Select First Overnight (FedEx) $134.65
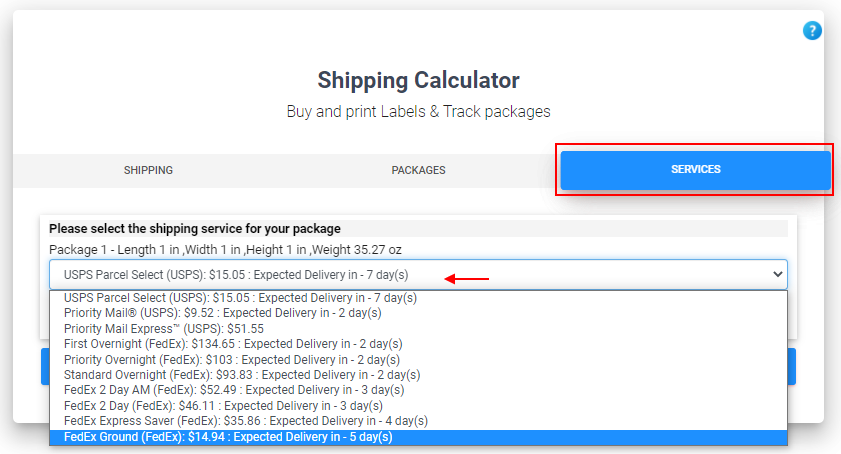Image resolution: width=841 pixels, height=454 pixels. tap(418, 344)
